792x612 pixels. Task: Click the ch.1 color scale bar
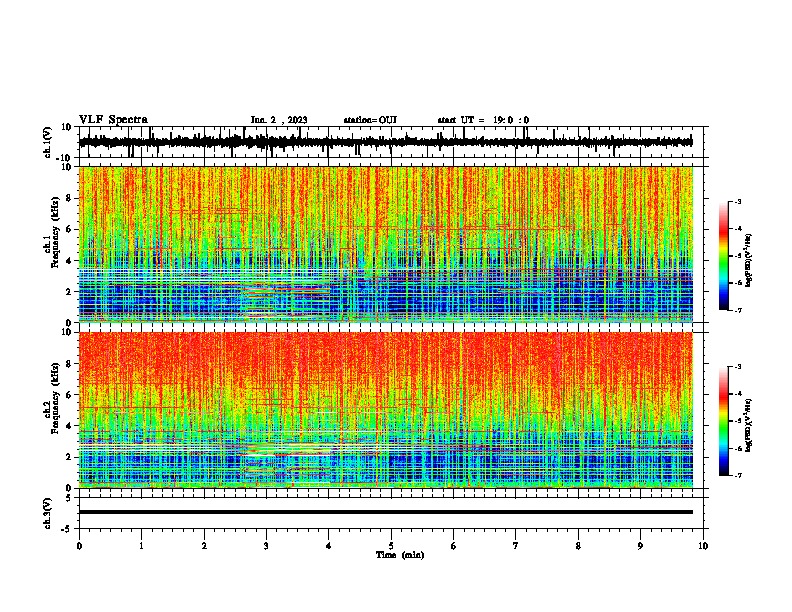pyautogui.click(x=723, y=256)
